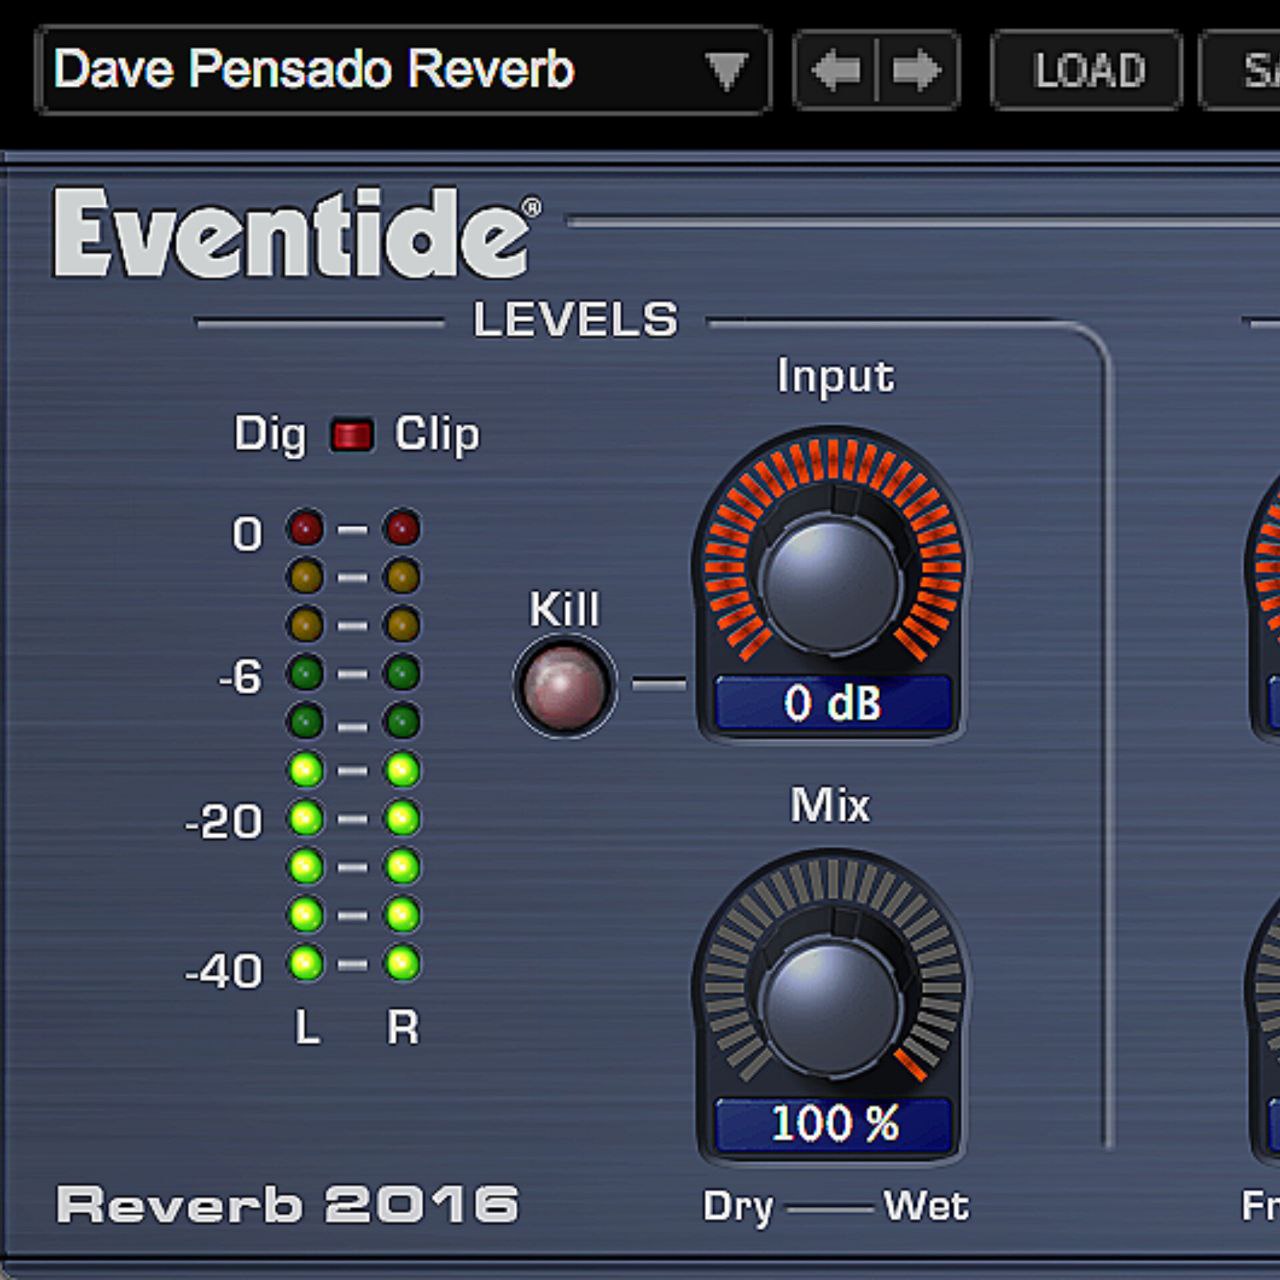
Task: Click the top red LED of right meter
Action: pyautogui.click(x=402, y=527)
